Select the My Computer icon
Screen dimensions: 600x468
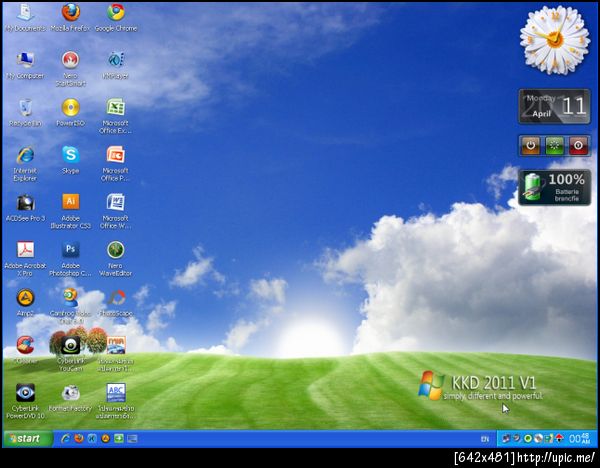point(25,65)
